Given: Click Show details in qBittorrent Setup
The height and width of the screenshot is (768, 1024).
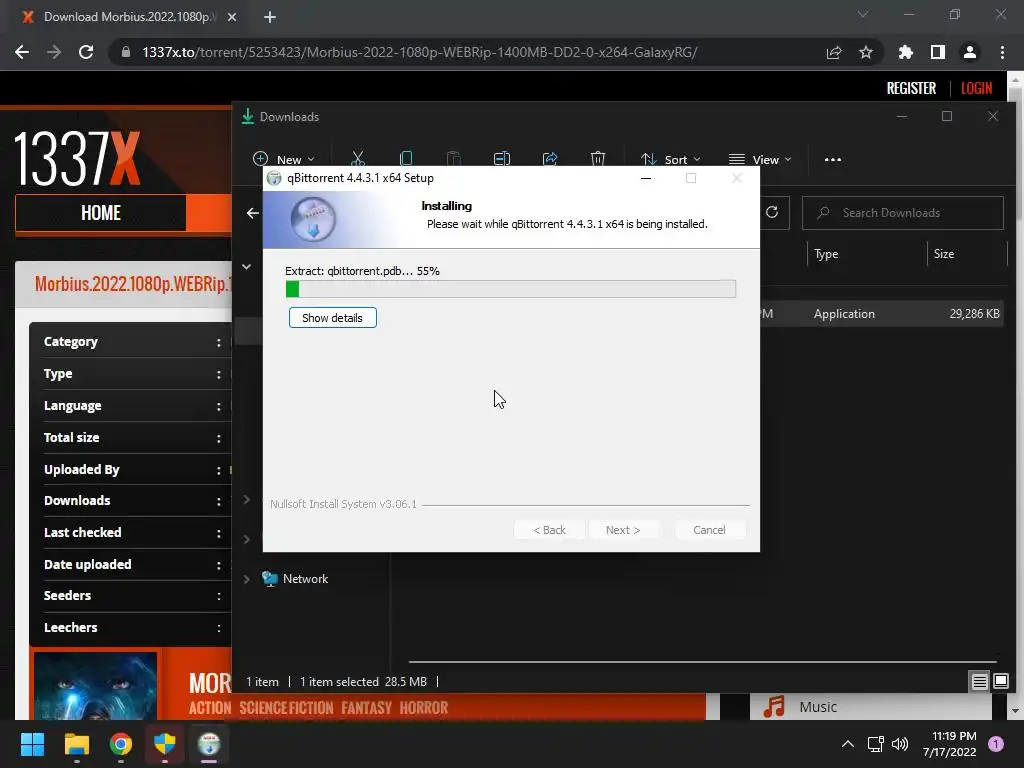Looking at the screenshot, I should [332, 318].
